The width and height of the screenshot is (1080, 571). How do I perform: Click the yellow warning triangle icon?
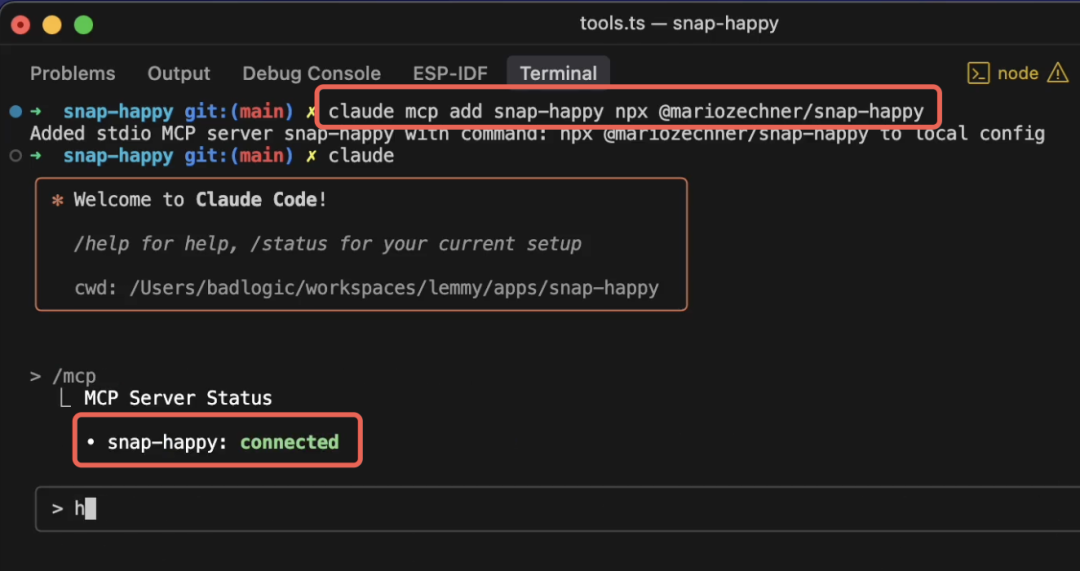(1057, 73)
